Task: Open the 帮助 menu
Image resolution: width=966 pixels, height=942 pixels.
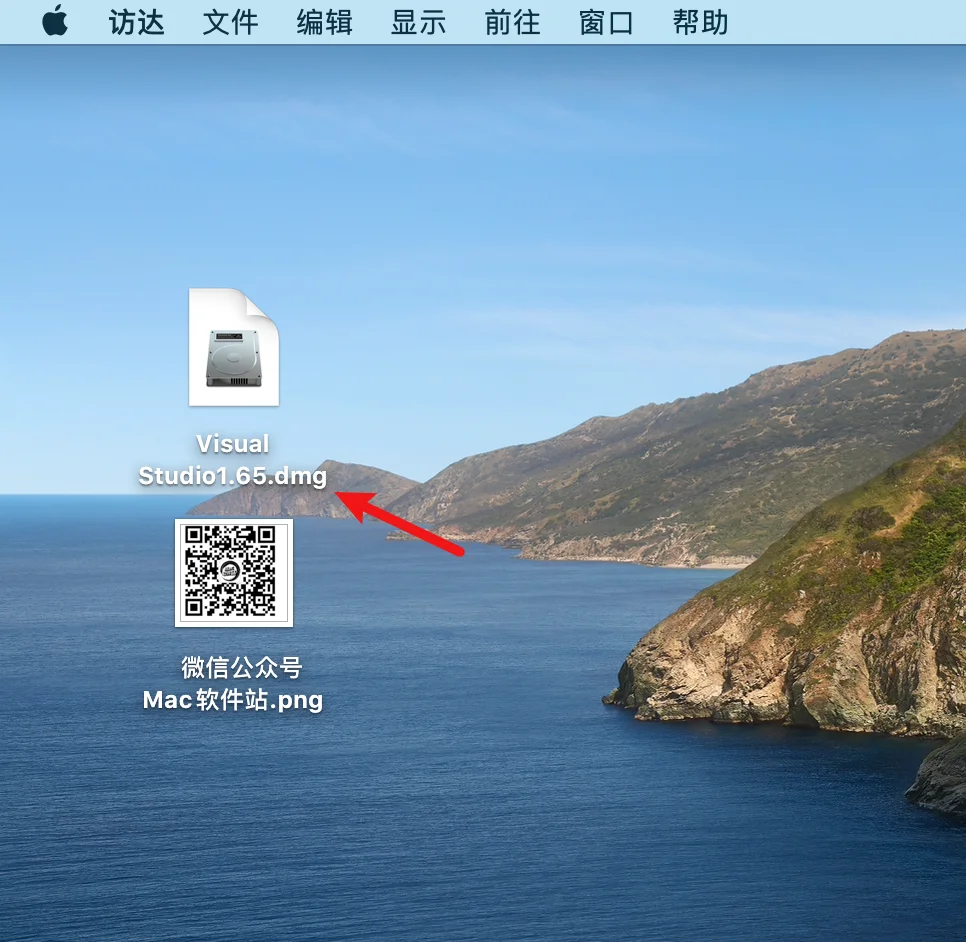Action: point(700,23)
